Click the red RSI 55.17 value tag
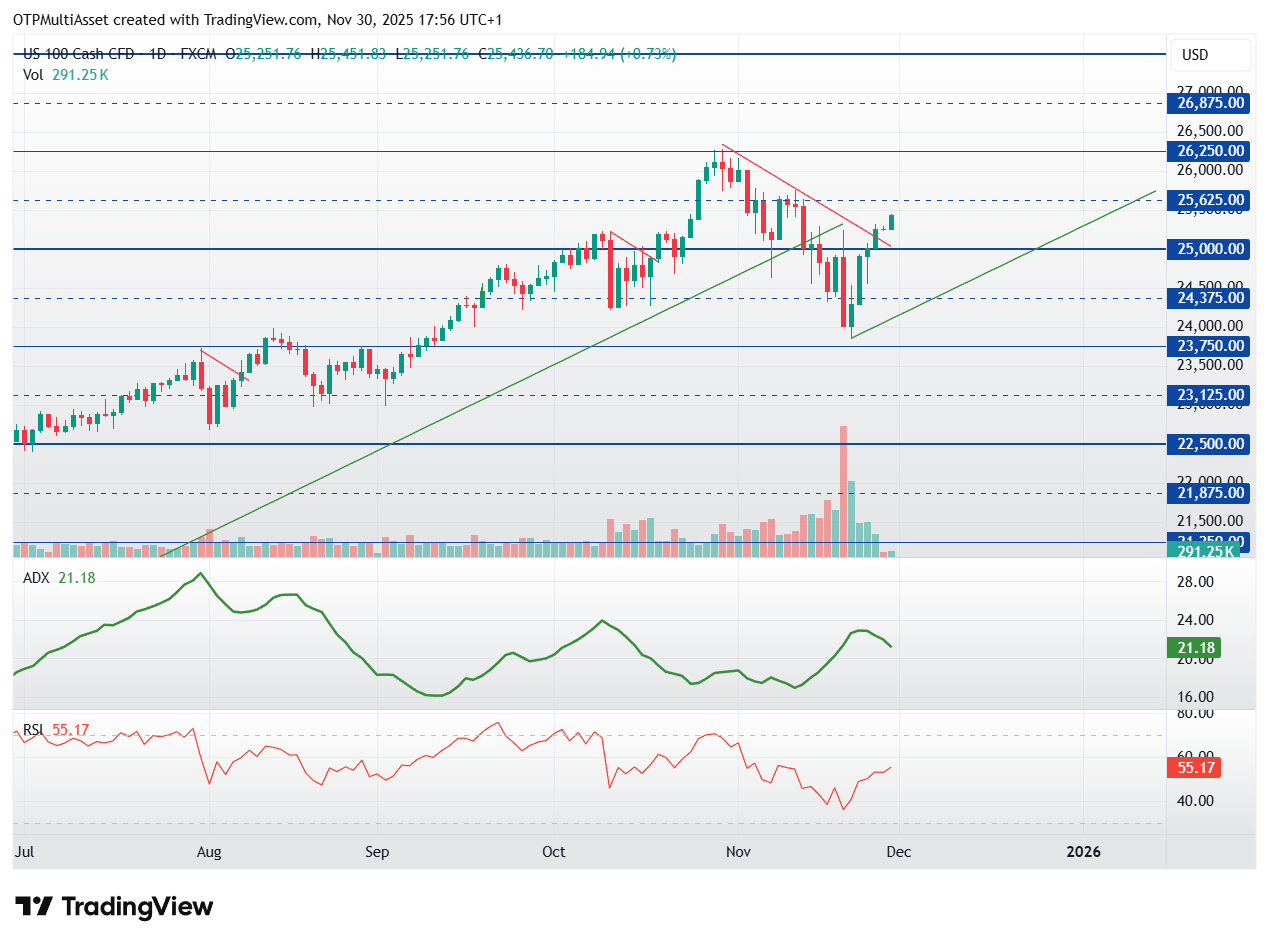The width and height of the screenshot is (1269, 944). [1195, 768]
